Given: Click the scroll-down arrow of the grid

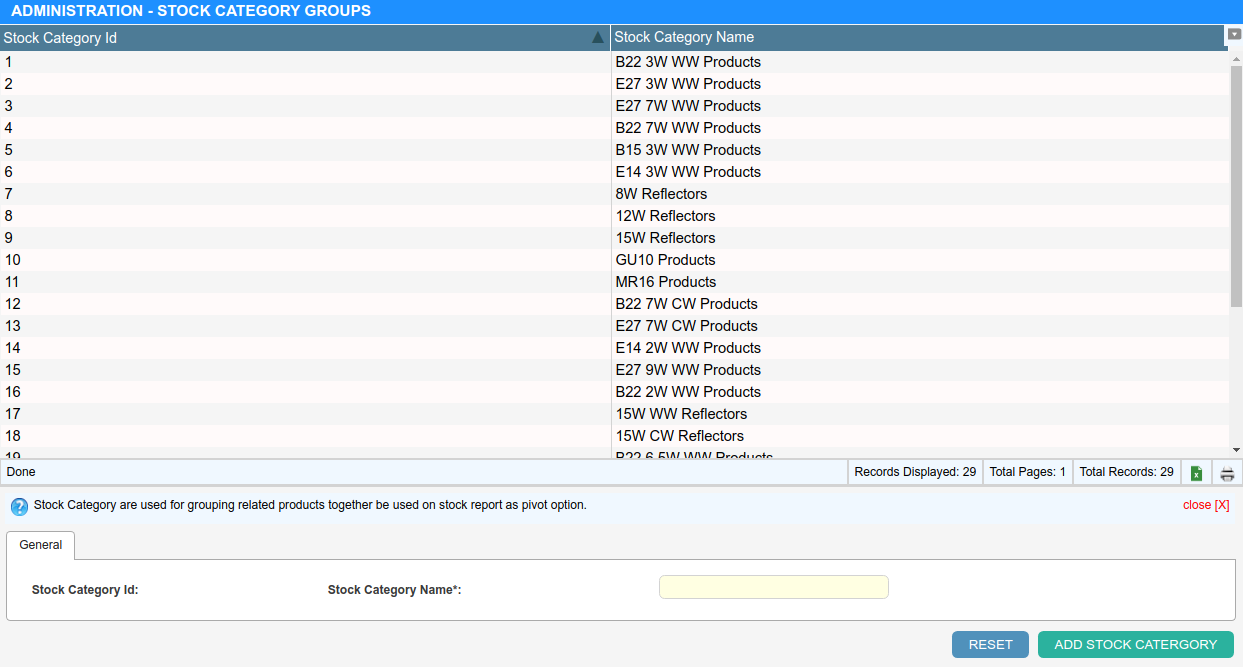Looking at the screenshot, I should (1236, 450).
